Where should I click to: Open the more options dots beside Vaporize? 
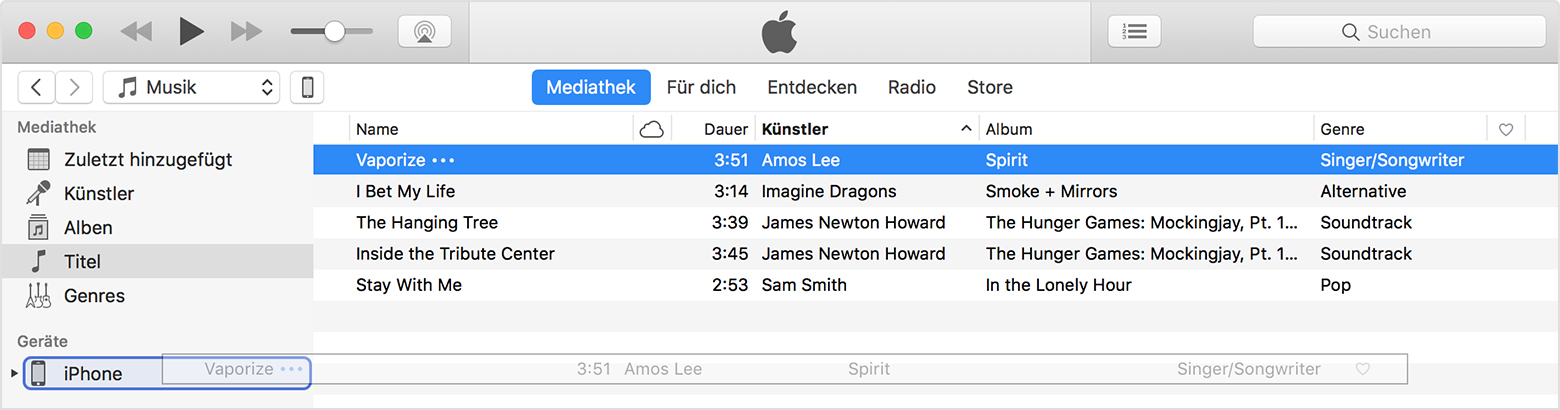point(443,160)
